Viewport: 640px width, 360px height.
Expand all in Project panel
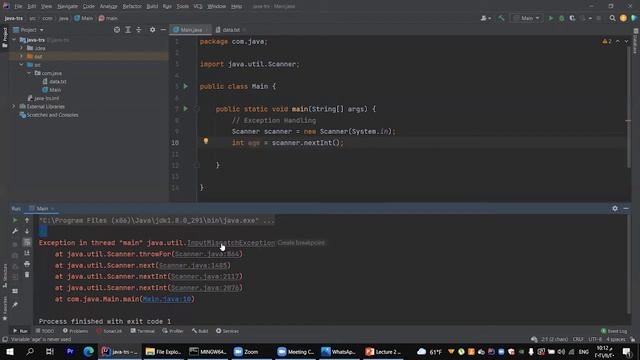point(128,30)
